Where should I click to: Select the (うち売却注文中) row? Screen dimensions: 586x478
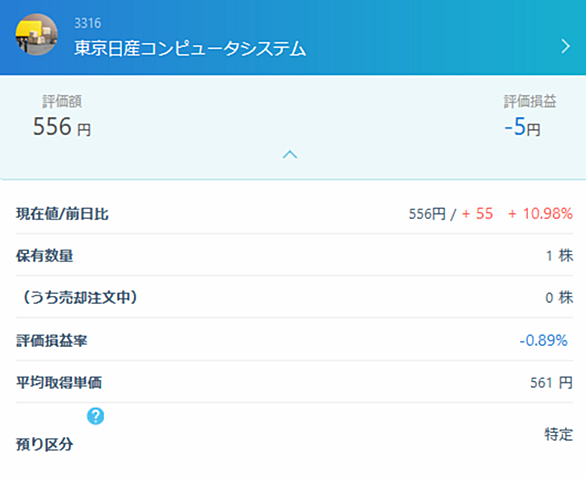pos(294,297)
